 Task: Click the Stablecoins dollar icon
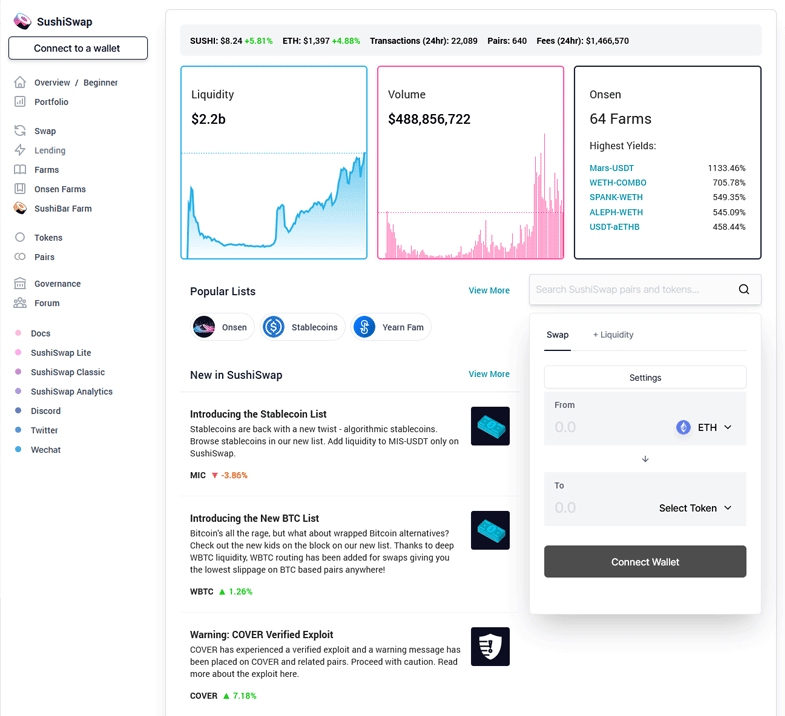coord(273,327)
